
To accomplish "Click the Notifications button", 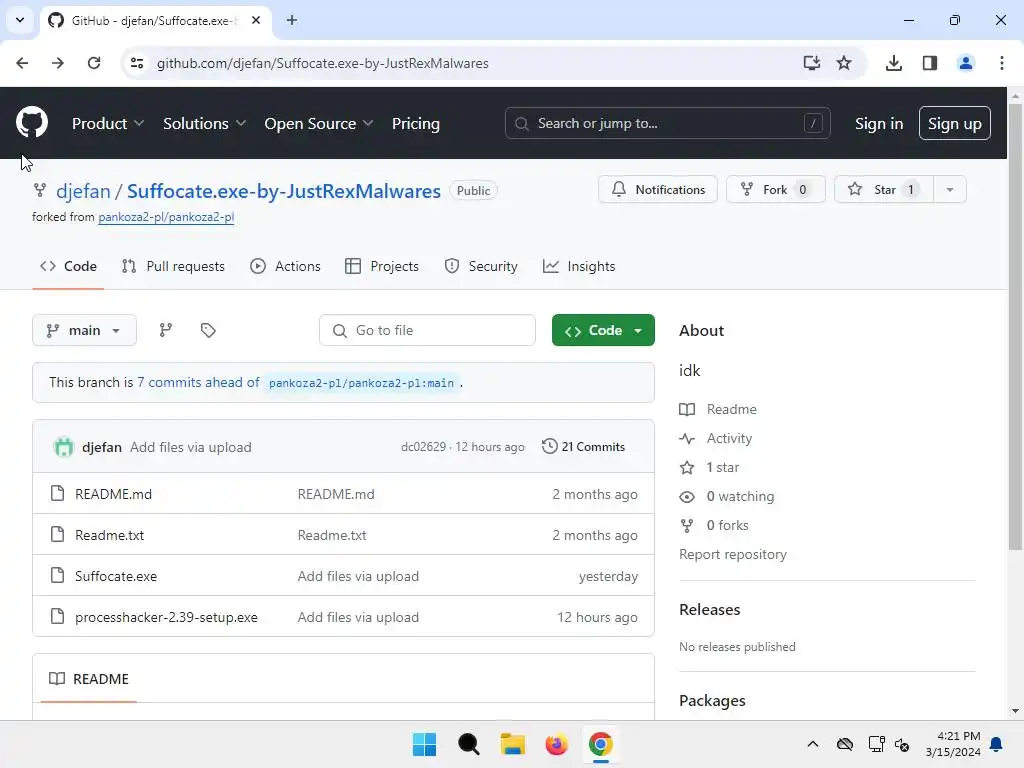I will [658, 189].
